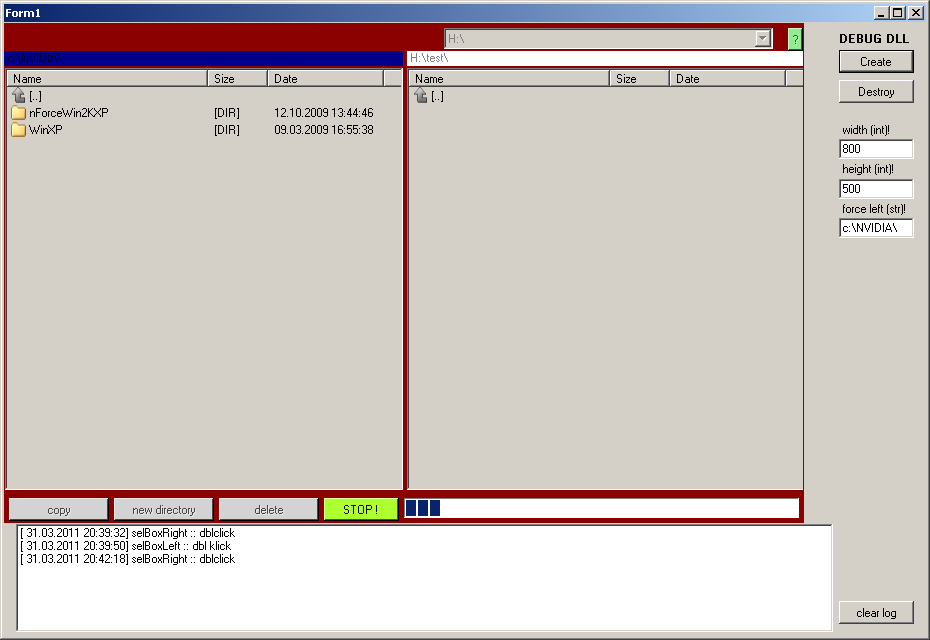Click the green help question mark icon

795,39
